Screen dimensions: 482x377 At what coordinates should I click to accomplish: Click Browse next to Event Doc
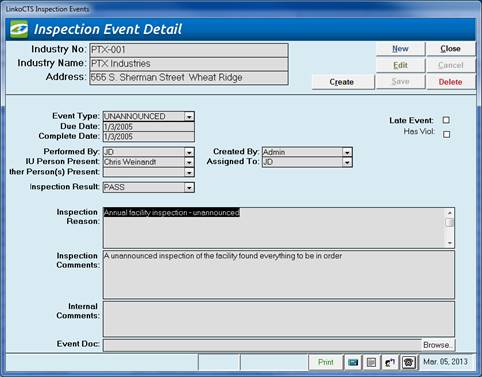pyautogui.click(x=438, y=345)
